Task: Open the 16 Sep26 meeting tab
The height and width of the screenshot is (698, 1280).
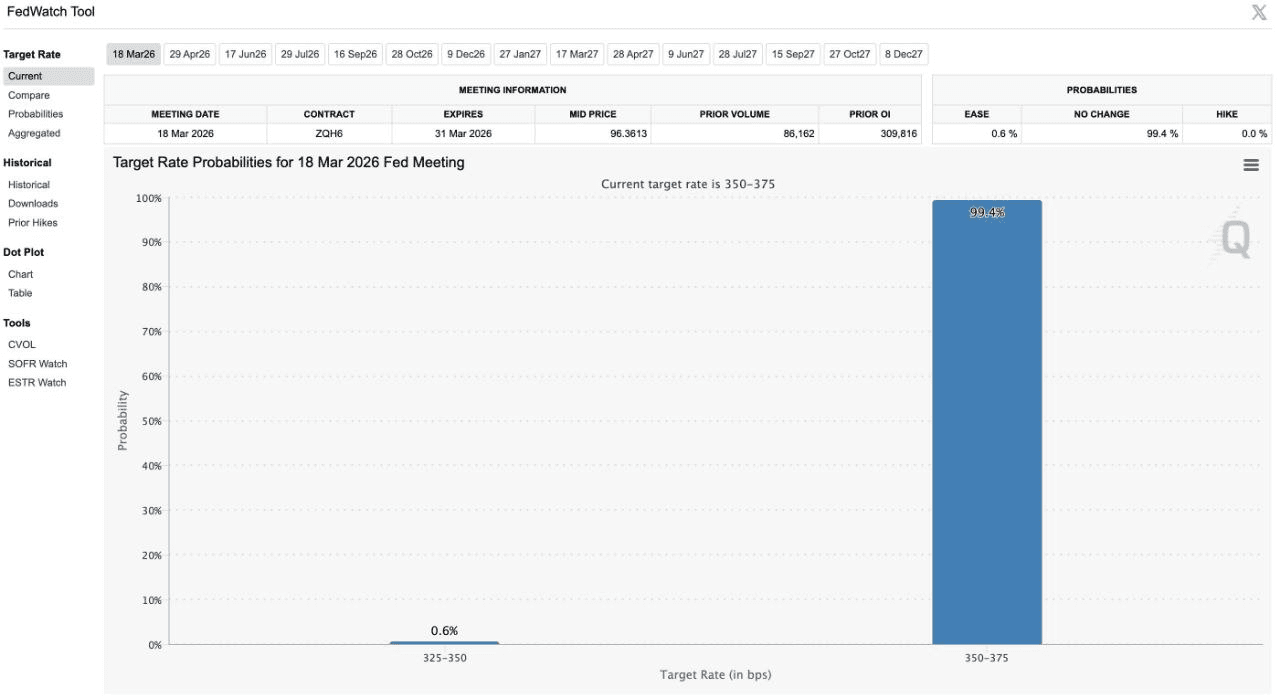Action: (x=356, y=54)
